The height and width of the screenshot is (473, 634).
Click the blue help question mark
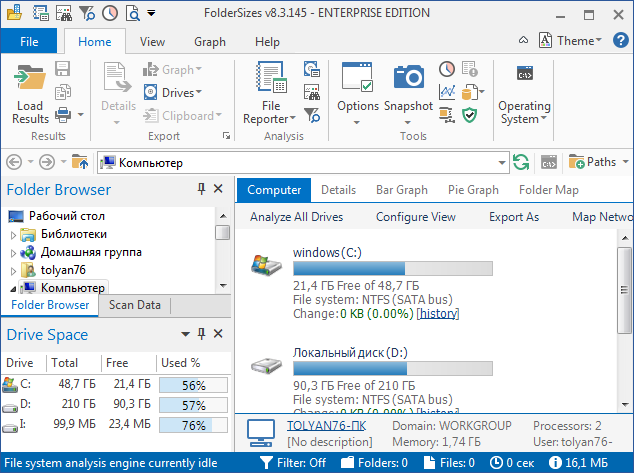[620, 40]
